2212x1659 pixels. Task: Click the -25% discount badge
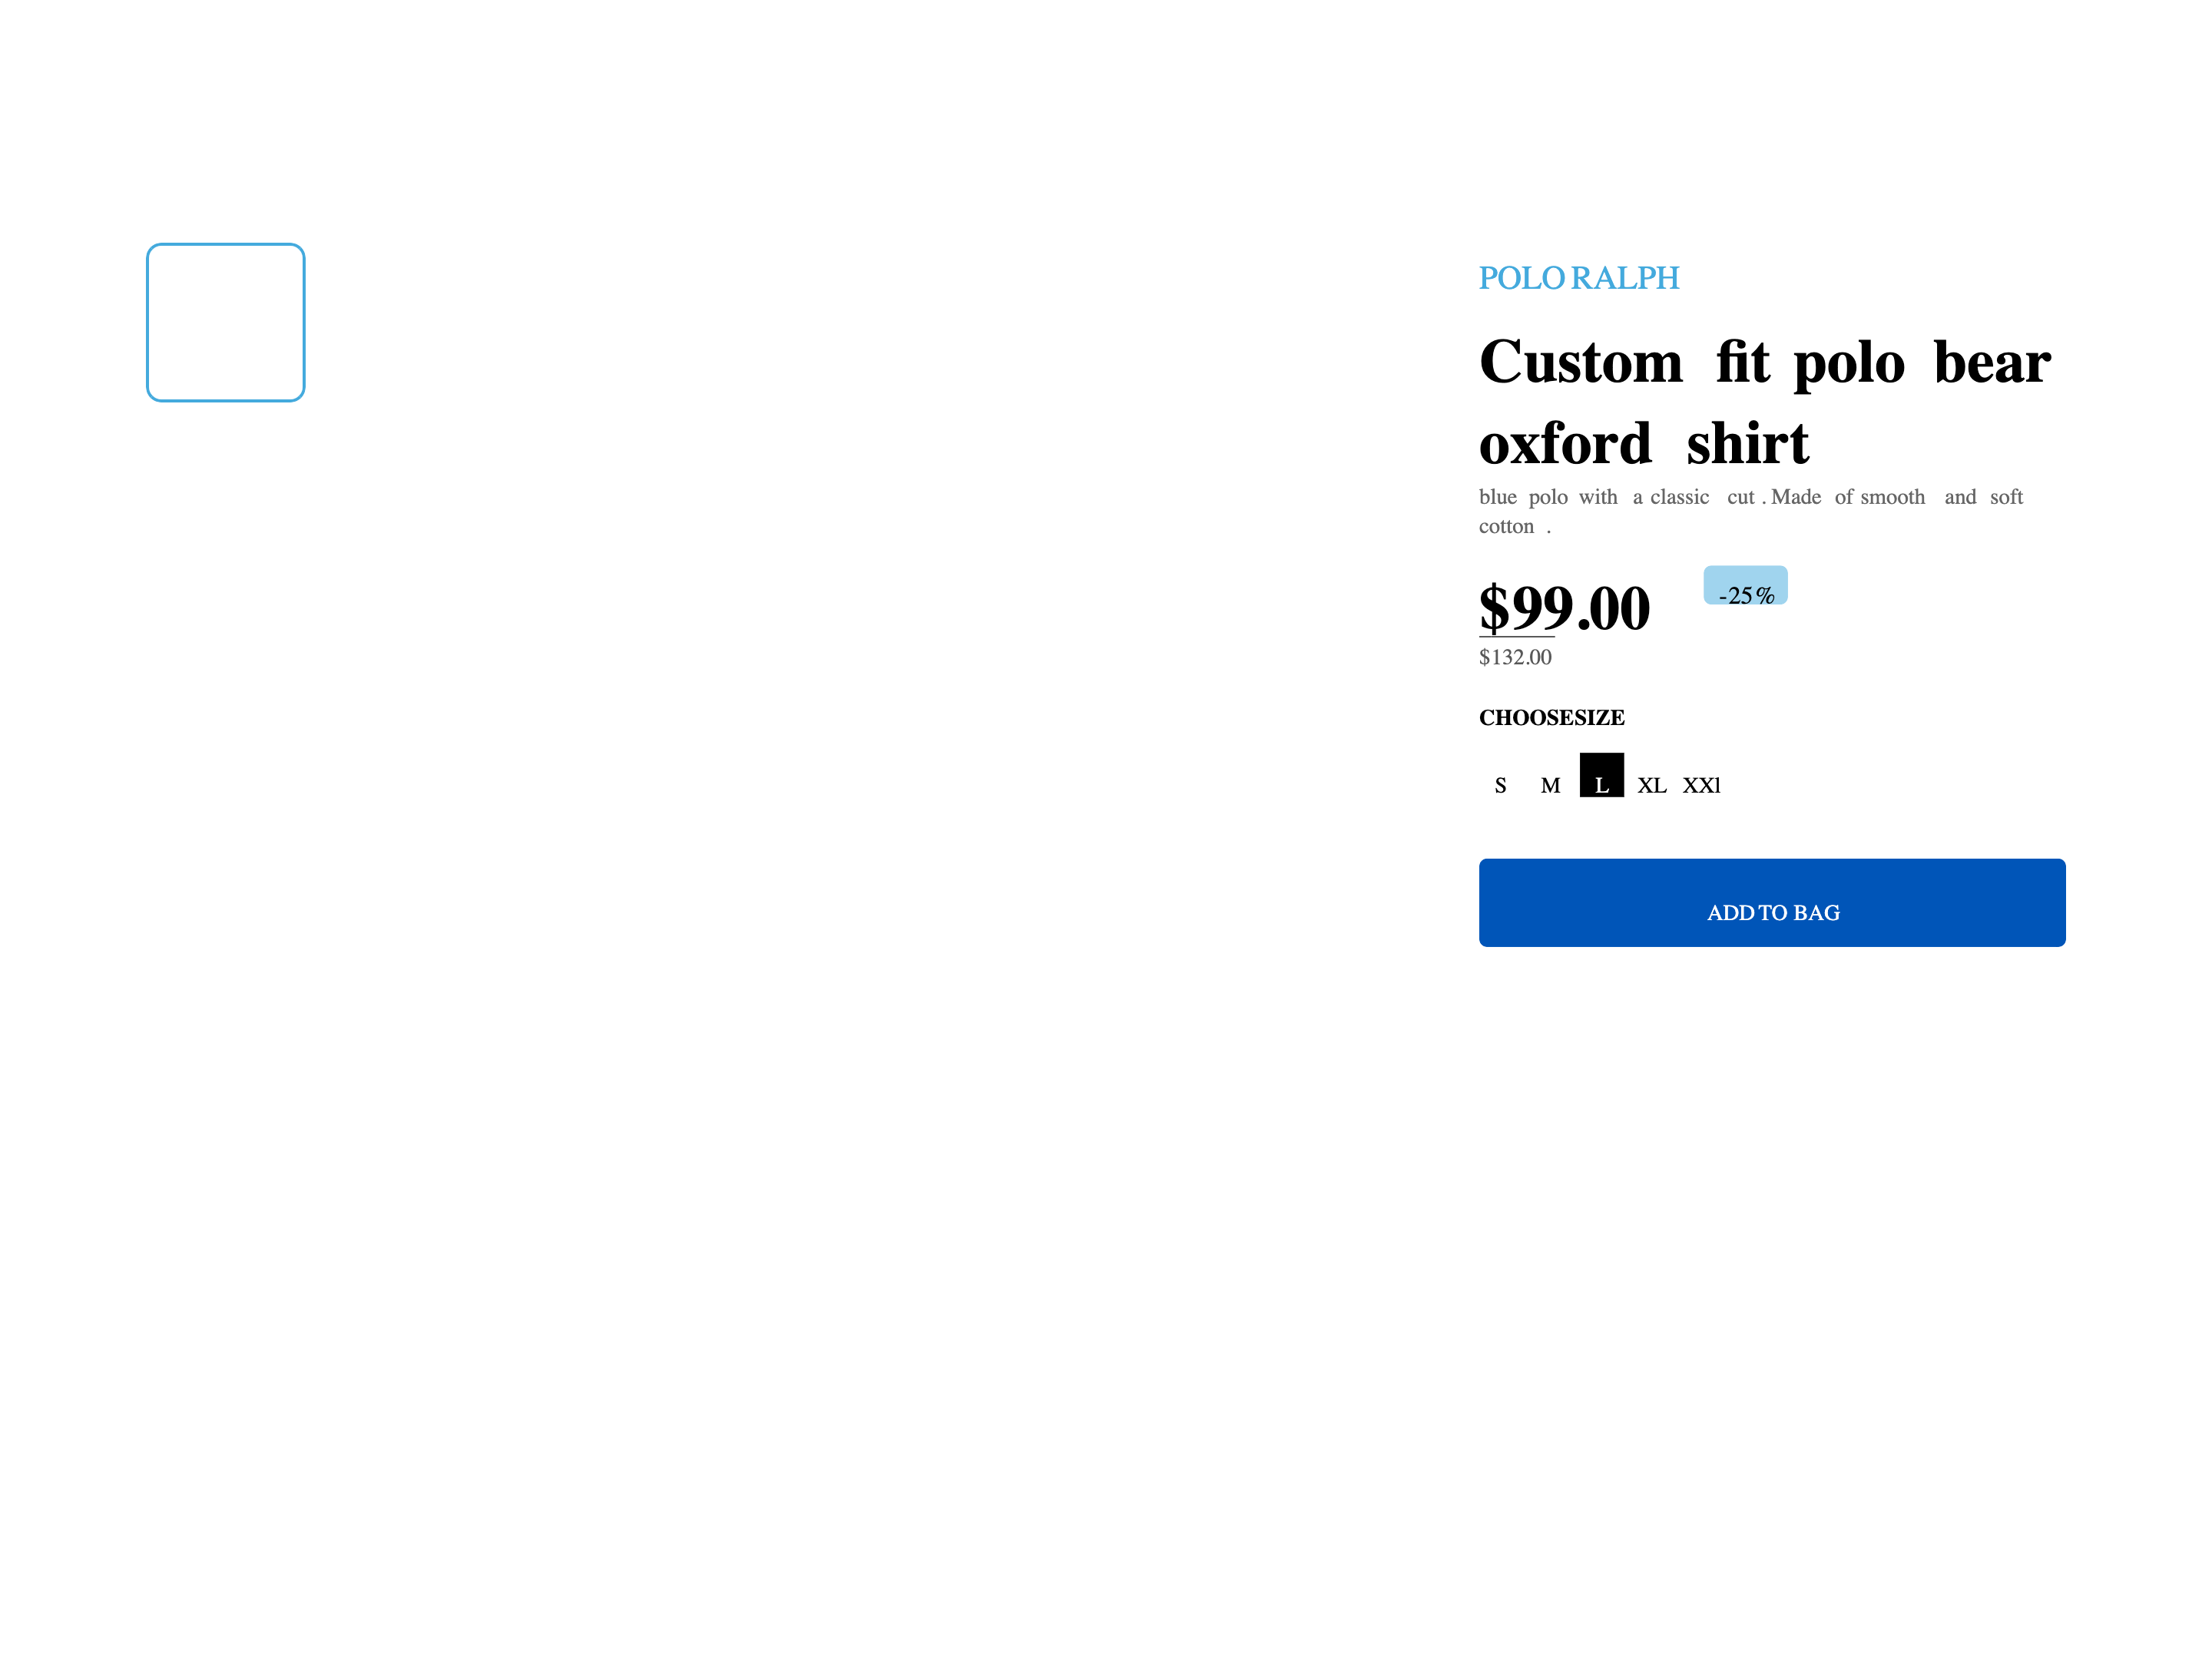pyautogui.click(x=1745, y=587)
